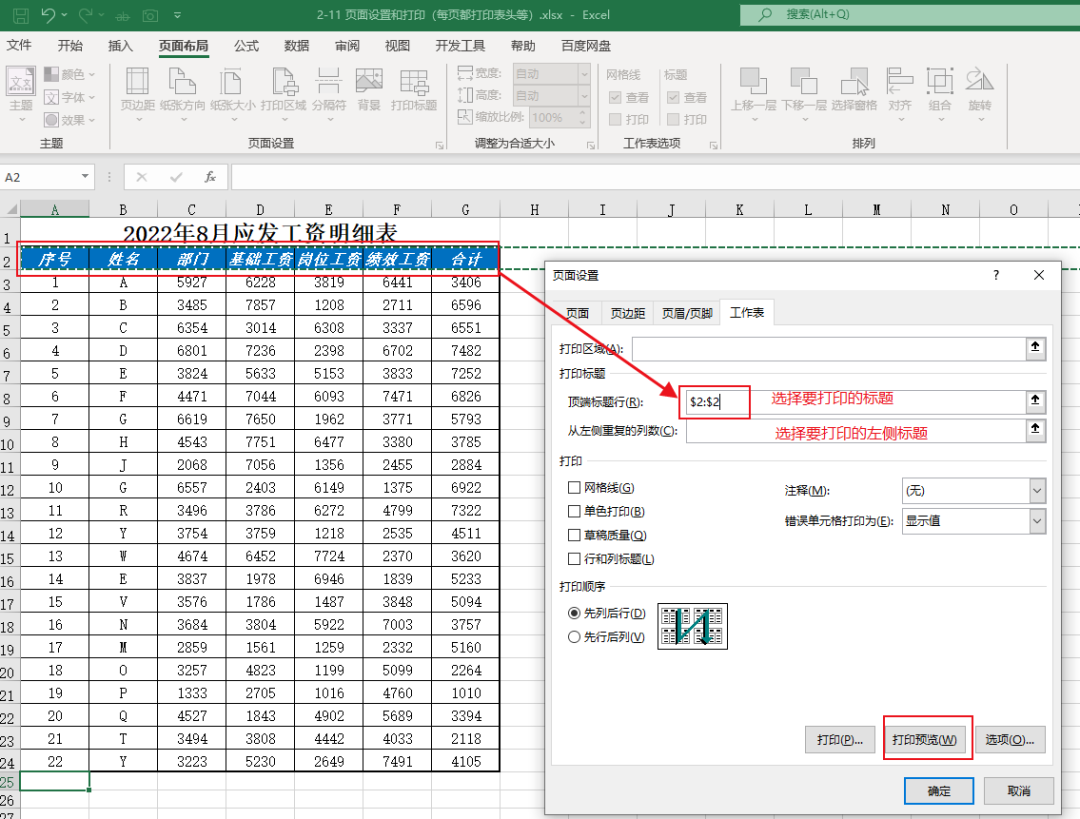Click the 顶端标题行 input with $2:$2

point(857,401)
